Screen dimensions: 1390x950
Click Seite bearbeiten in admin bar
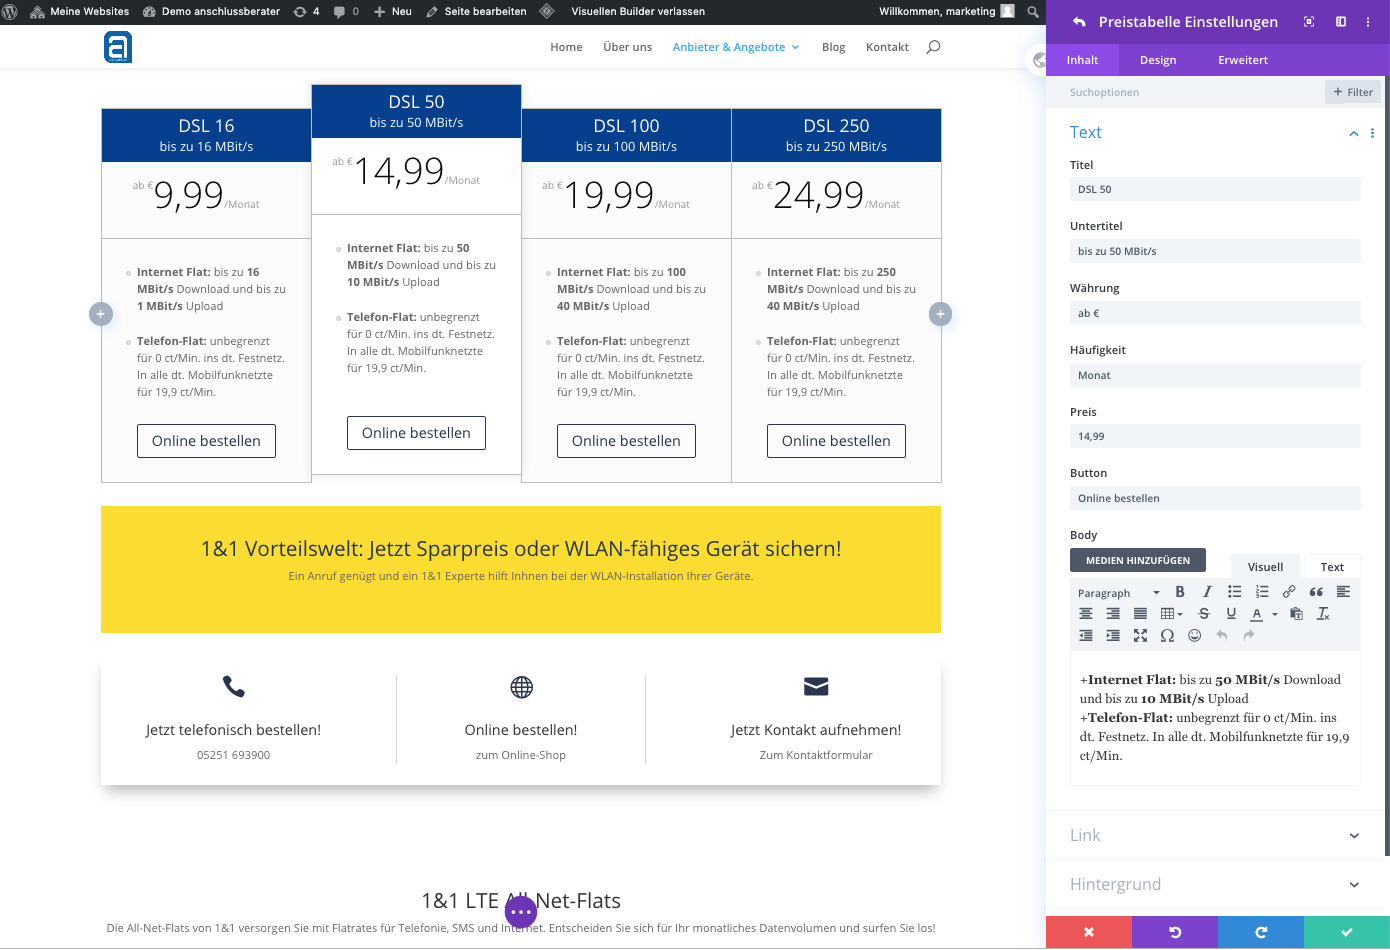tap(476, 11)
